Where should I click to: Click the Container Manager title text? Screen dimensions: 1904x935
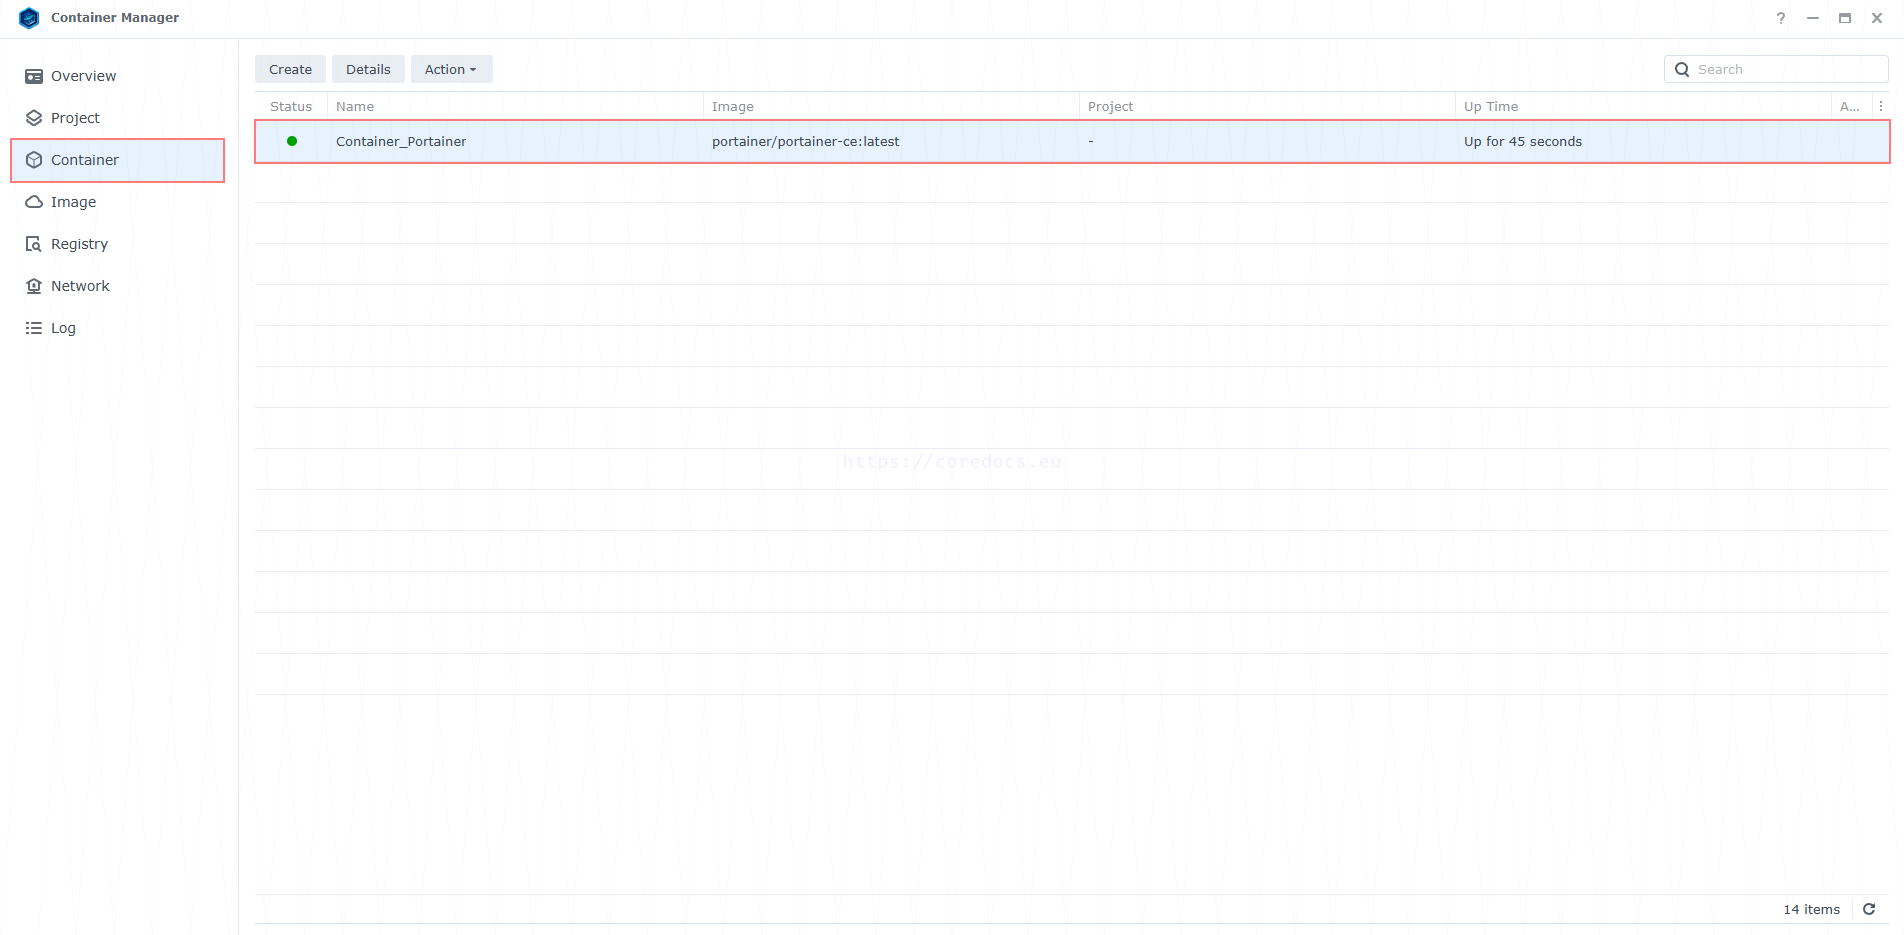pos(115,18)
